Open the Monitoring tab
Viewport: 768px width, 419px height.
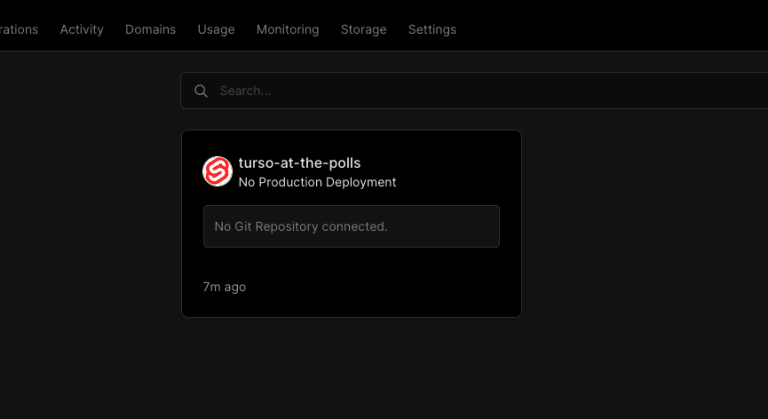pyautogui.click(x=288, y=29)
